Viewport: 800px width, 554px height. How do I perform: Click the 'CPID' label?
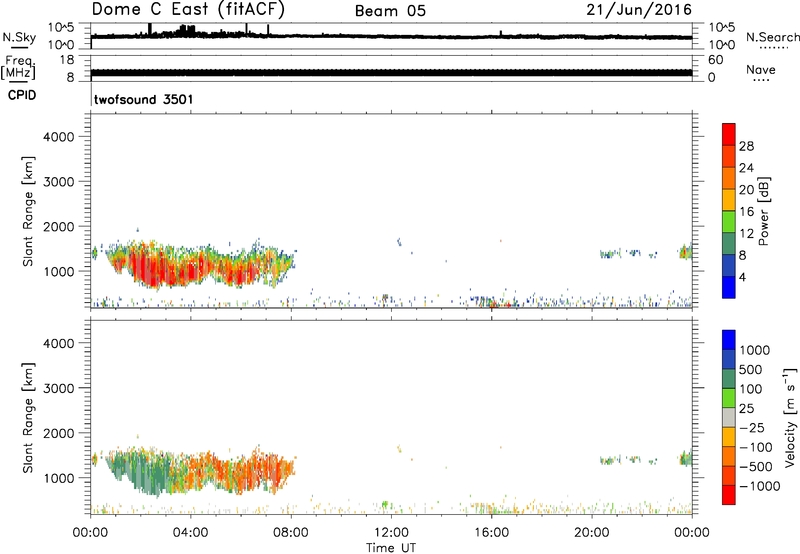click(22, 95)
